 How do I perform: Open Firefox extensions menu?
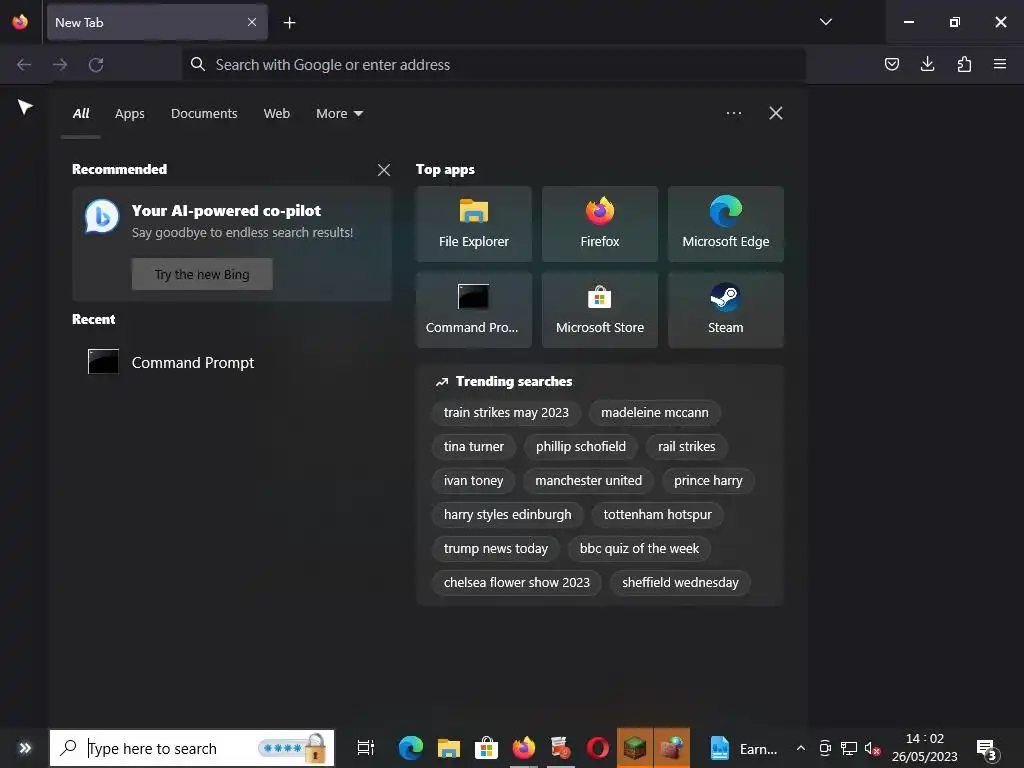964,64
